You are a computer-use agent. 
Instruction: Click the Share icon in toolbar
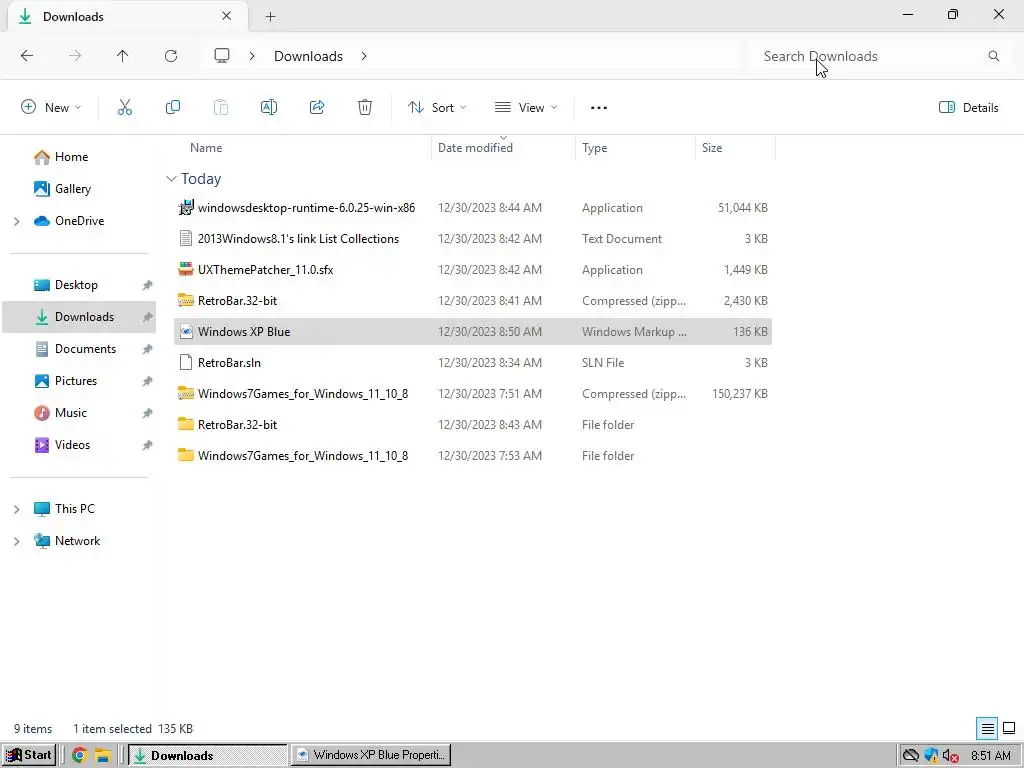tap(317, 108)
